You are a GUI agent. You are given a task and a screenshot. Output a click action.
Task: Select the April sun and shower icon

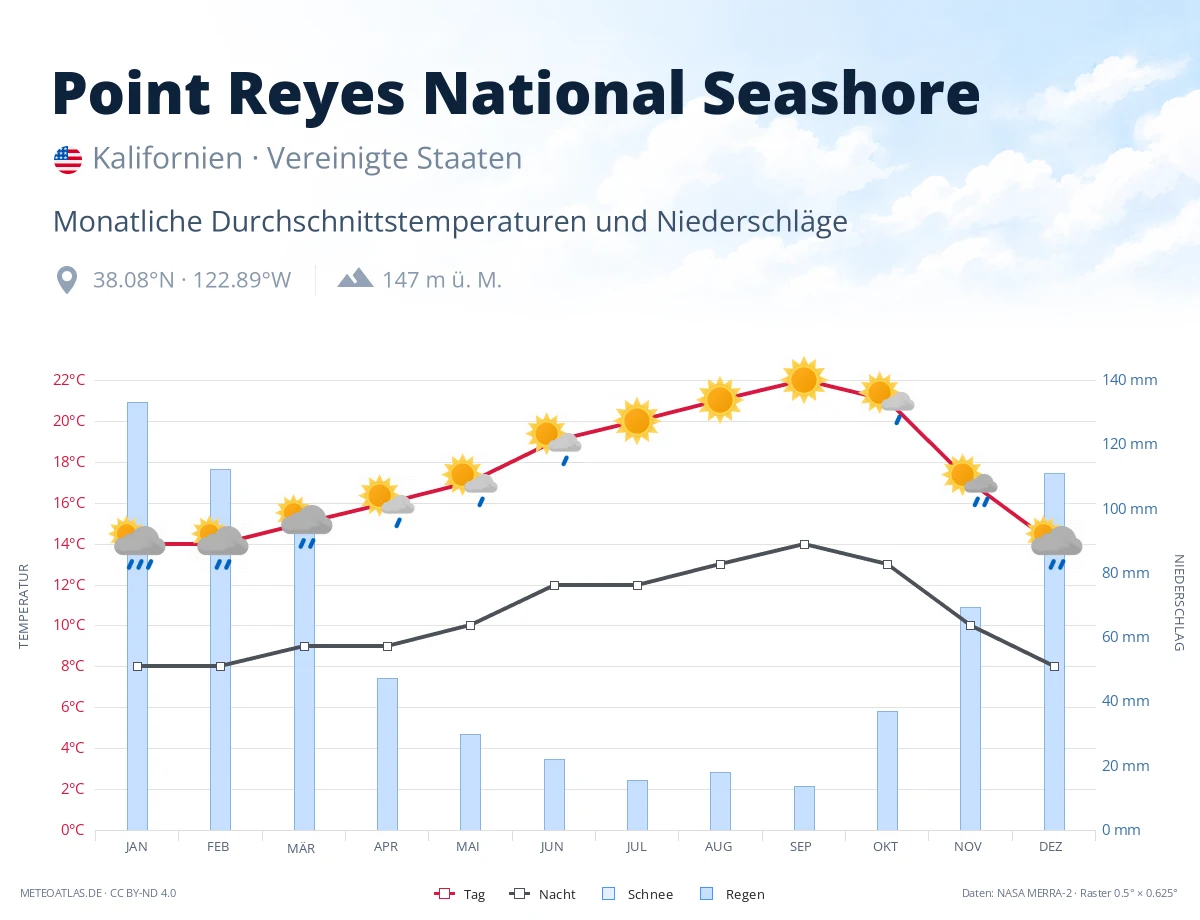click(x=388, y=501)
